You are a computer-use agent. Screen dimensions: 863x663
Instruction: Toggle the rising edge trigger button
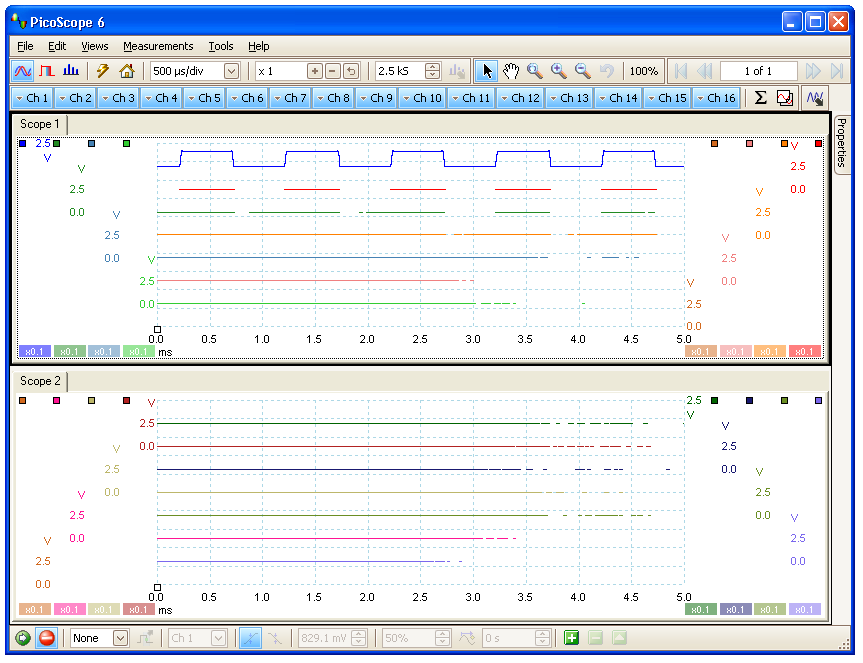pos(250,638)
